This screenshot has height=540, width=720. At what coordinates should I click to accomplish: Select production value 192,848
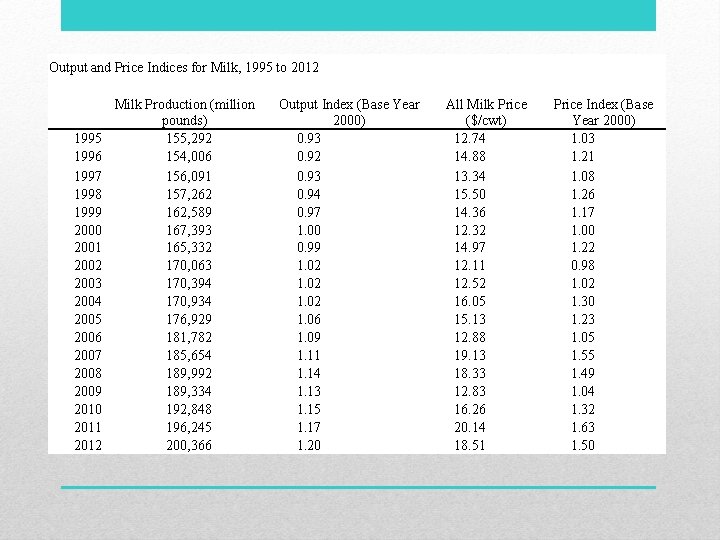tap(189, 408)
